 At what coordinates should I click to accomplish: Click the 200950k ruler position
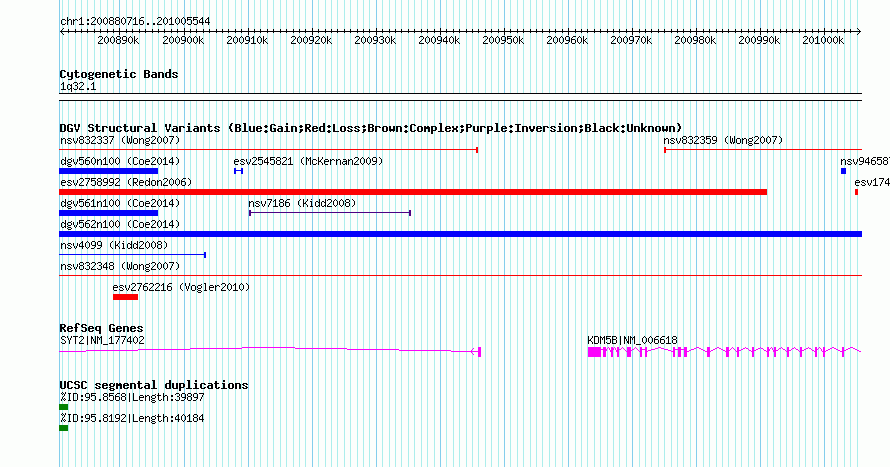point(503,41)
